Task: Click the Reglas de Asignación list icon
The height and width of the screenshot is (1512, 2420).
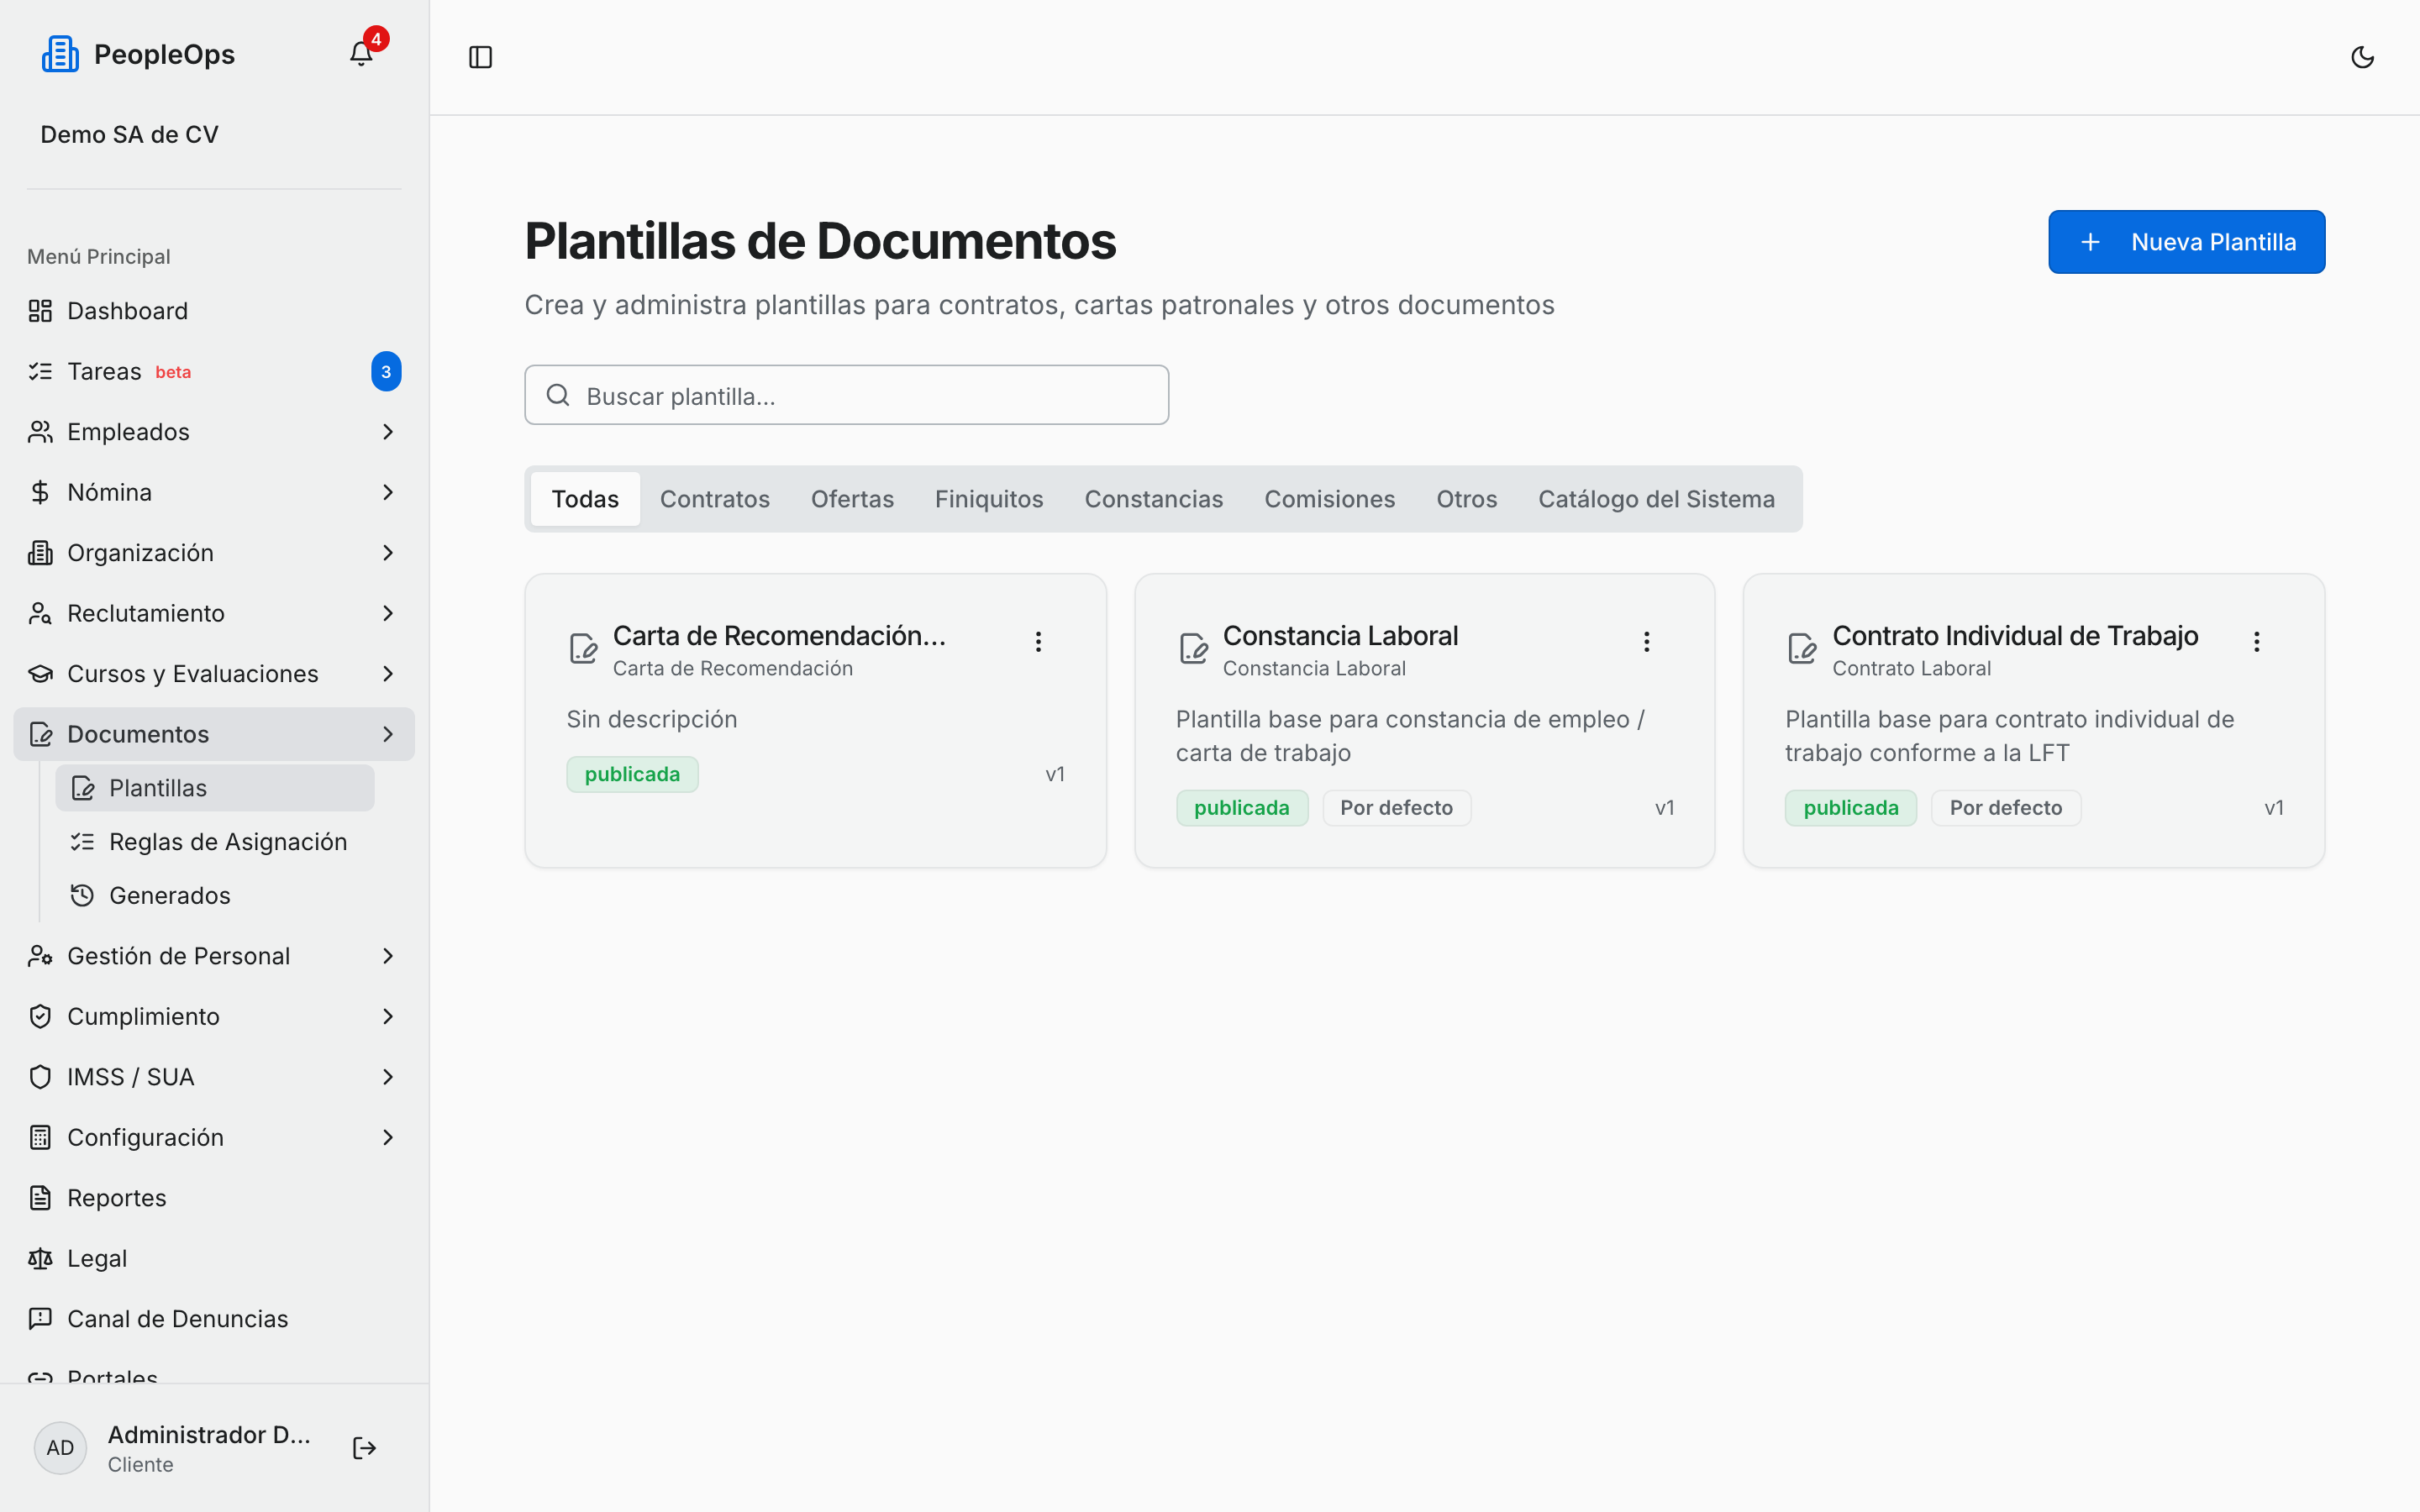Action: (x=82, y=842)
